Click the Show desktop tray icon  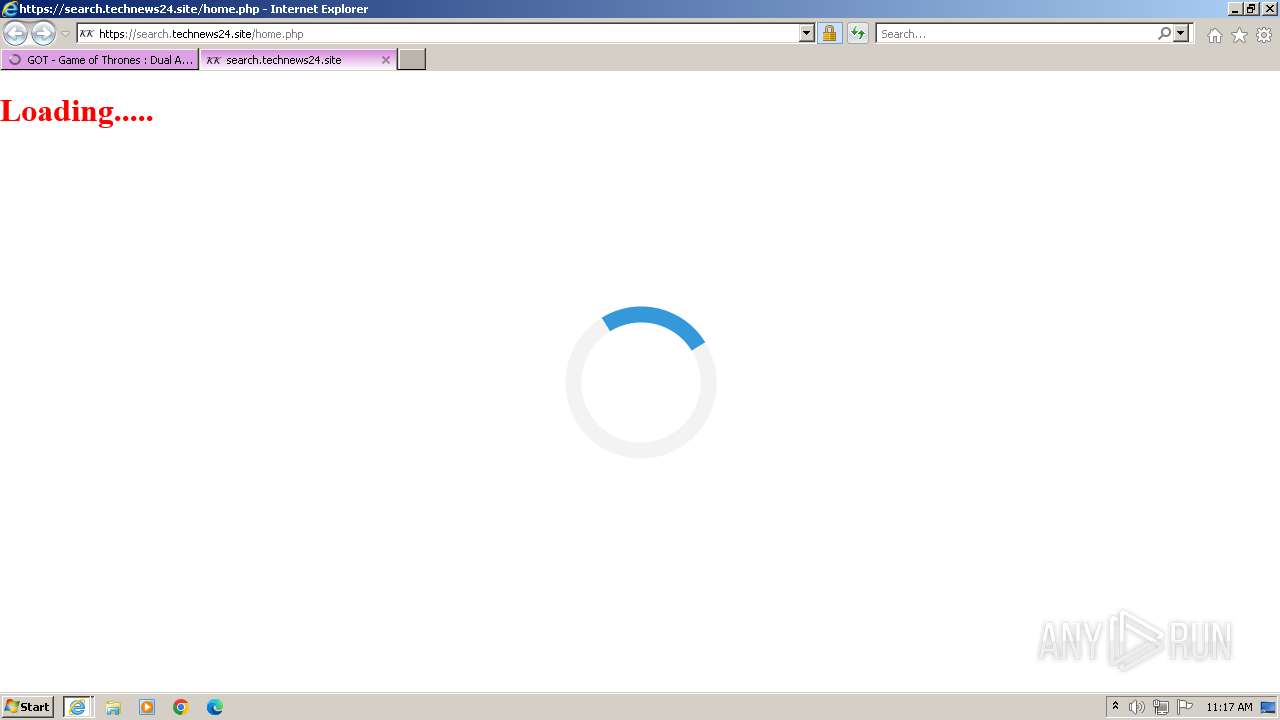click(1269, 707)
